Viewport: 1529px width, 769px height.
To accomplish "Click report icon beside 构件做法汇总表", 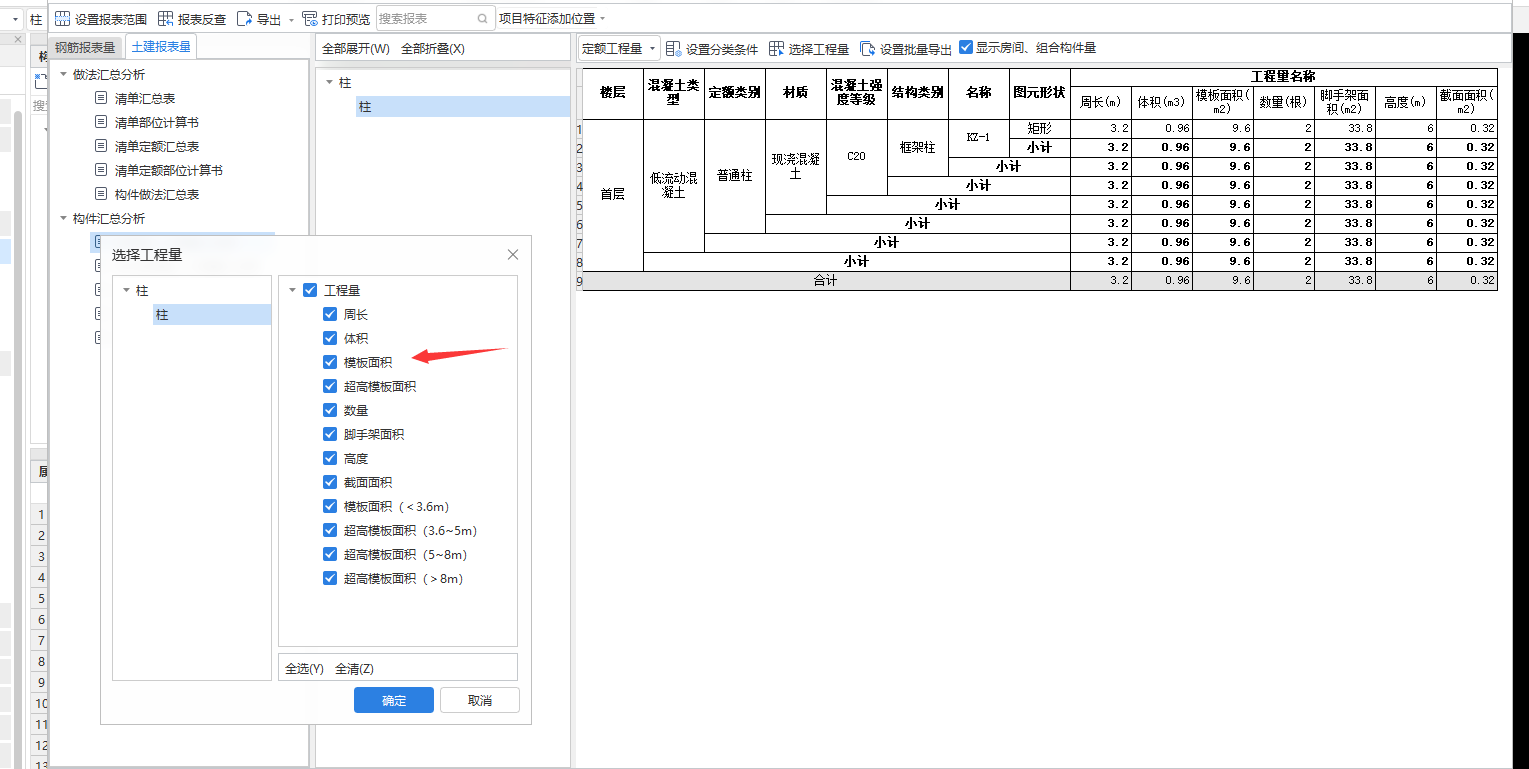I will click(x=100, y=194).
